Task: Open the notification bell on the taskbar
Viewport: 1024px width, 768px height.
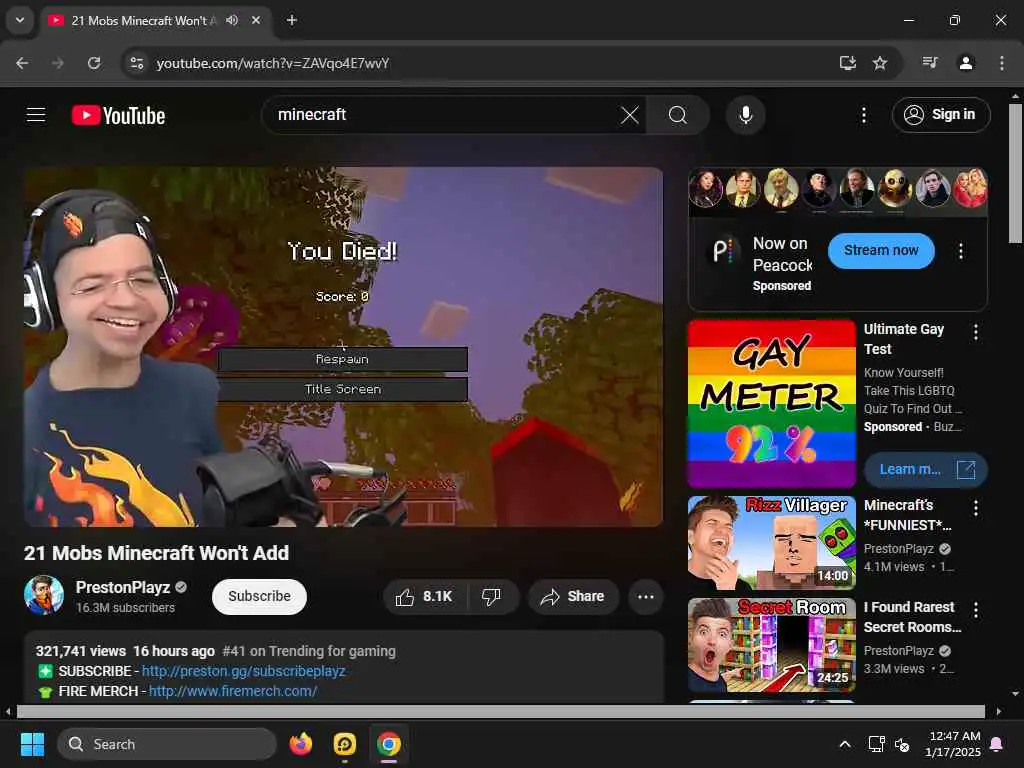Action: point(997,744)
